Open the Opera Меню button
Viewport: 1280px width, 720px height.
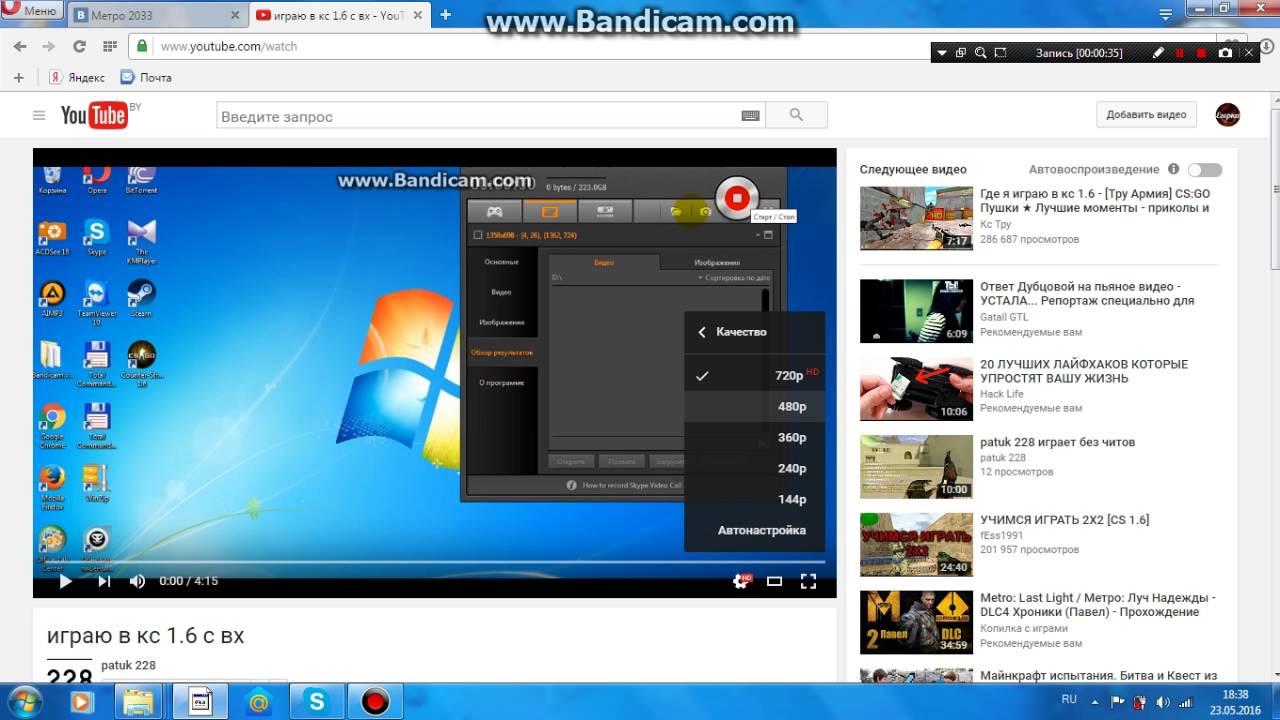(31, 11)
